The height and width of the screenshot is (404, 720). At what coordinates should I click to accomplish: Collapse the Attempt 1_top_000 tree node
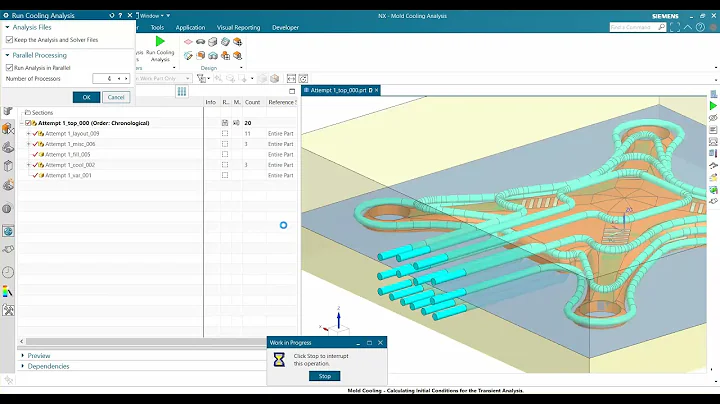(22, 123)
